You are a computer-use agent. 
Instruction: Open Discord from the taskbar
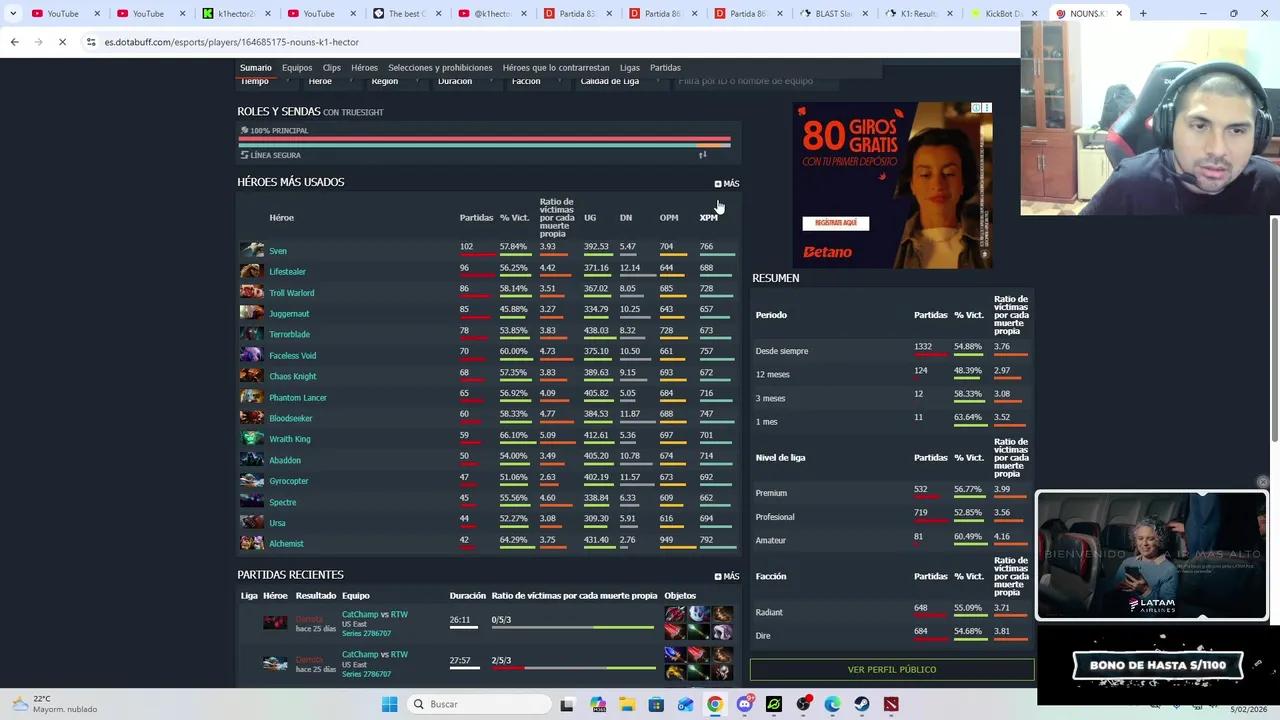pos(745,704)
